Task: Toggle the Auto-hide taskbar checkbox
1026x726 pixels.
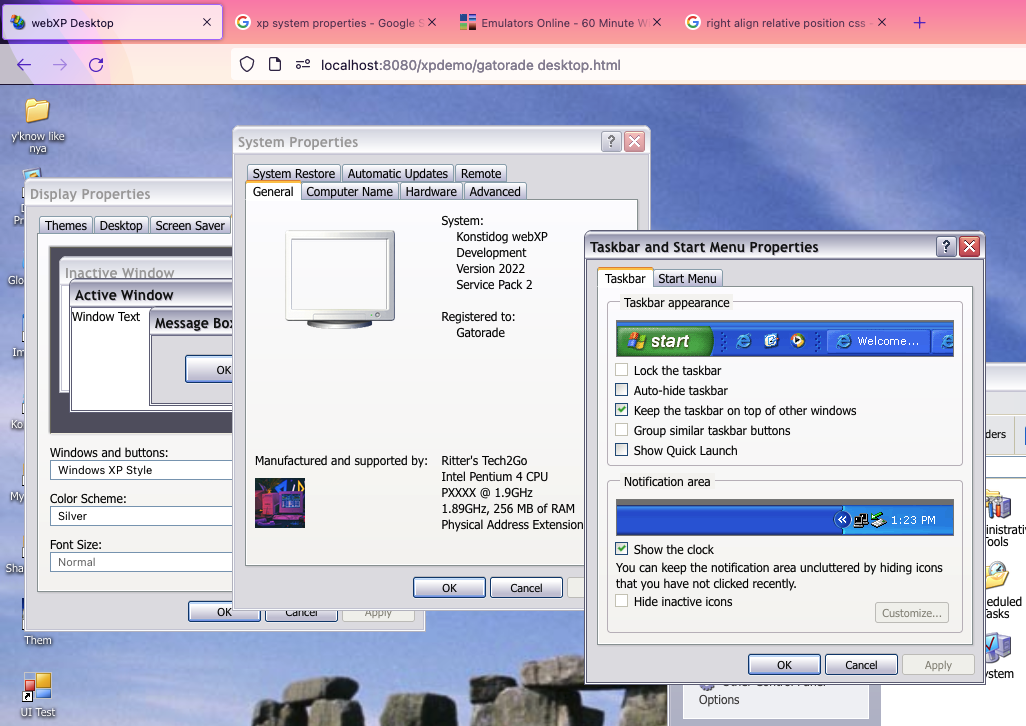Action: (622, 391)
